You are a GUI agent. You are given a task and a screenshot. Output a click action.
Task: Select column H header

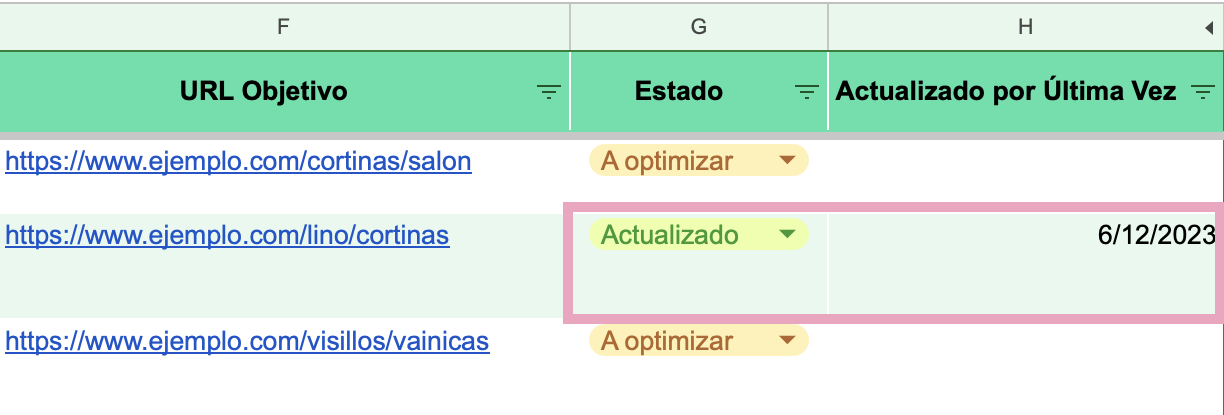(1024, 28)
